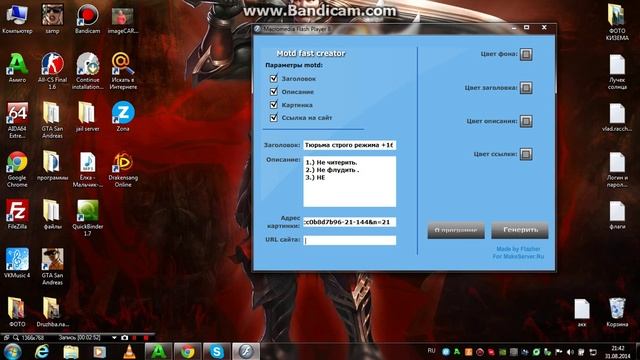The image size is (640, 360).
Task: Focus the Адрес картинки field
Action: (349, 222)
